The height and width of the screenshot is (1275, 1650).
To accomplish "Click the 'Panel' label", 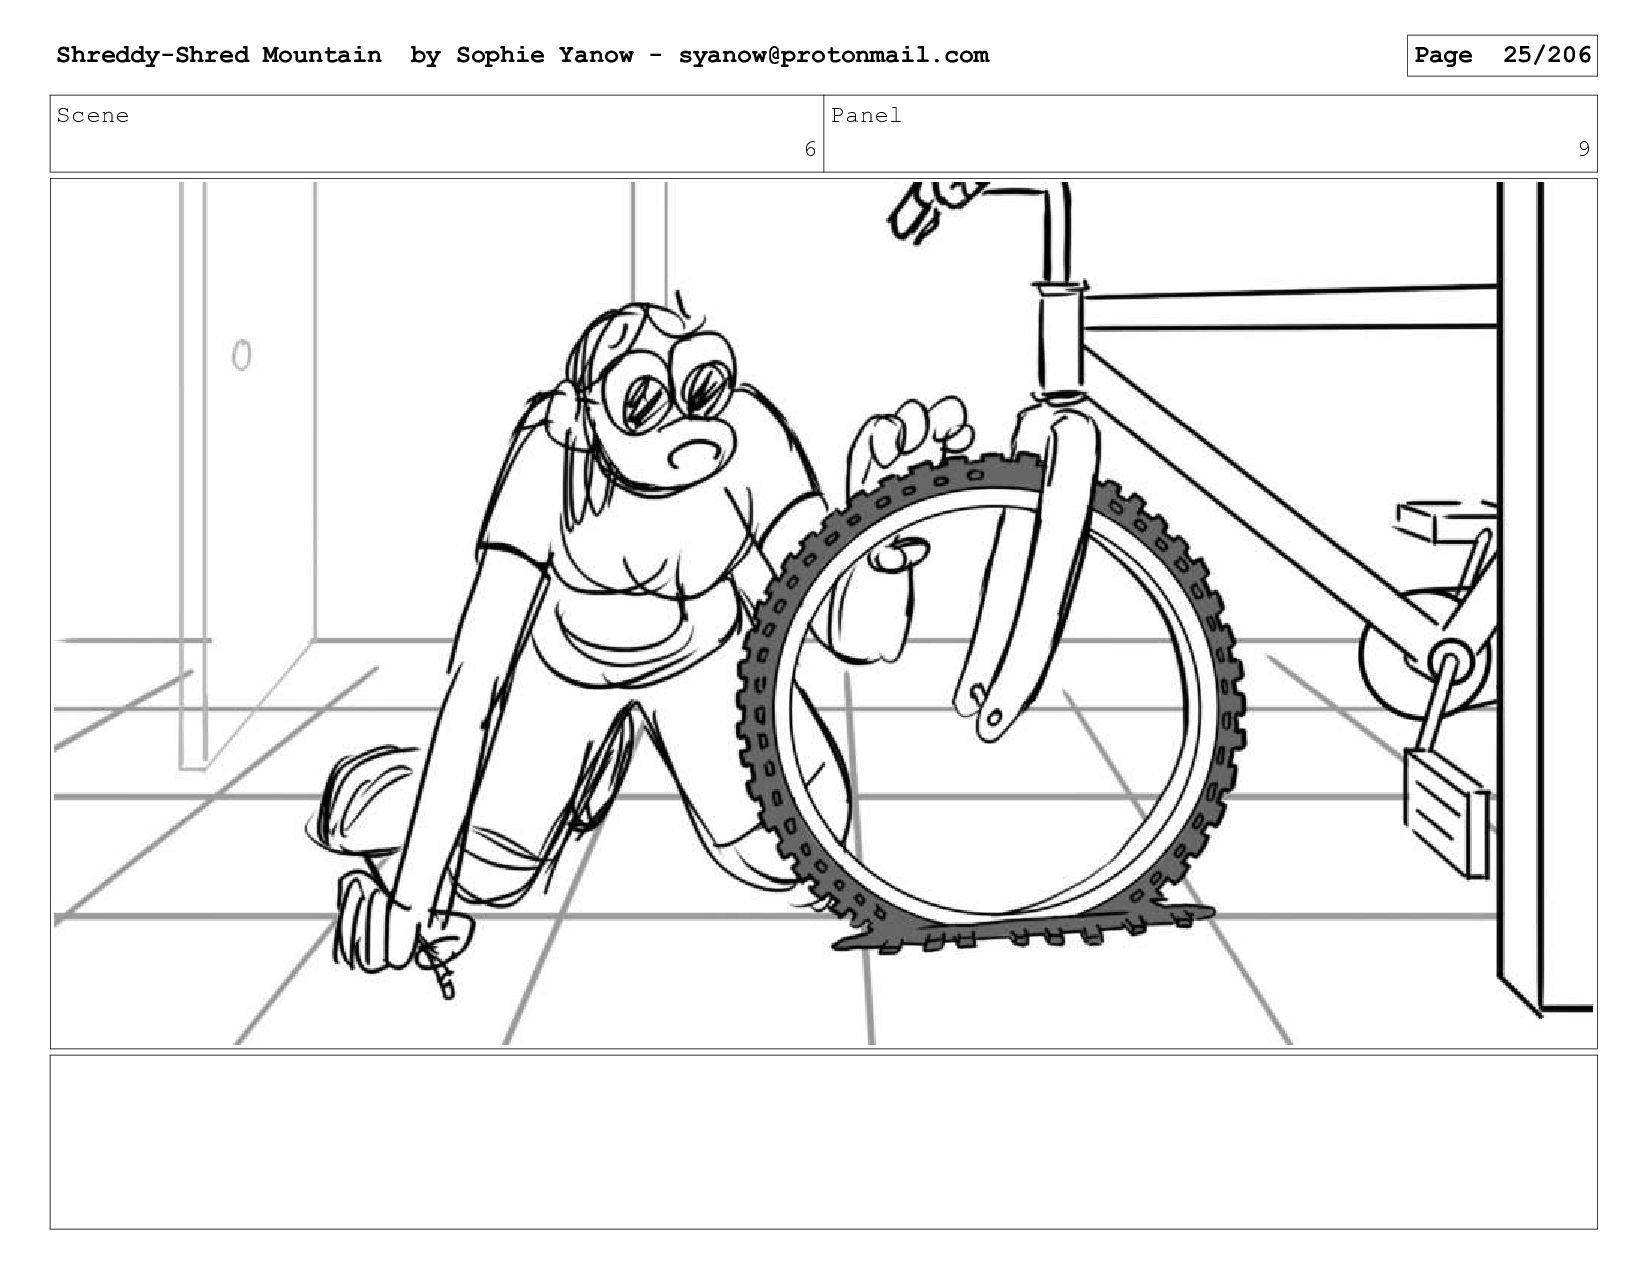I will (x=866, y=116).
